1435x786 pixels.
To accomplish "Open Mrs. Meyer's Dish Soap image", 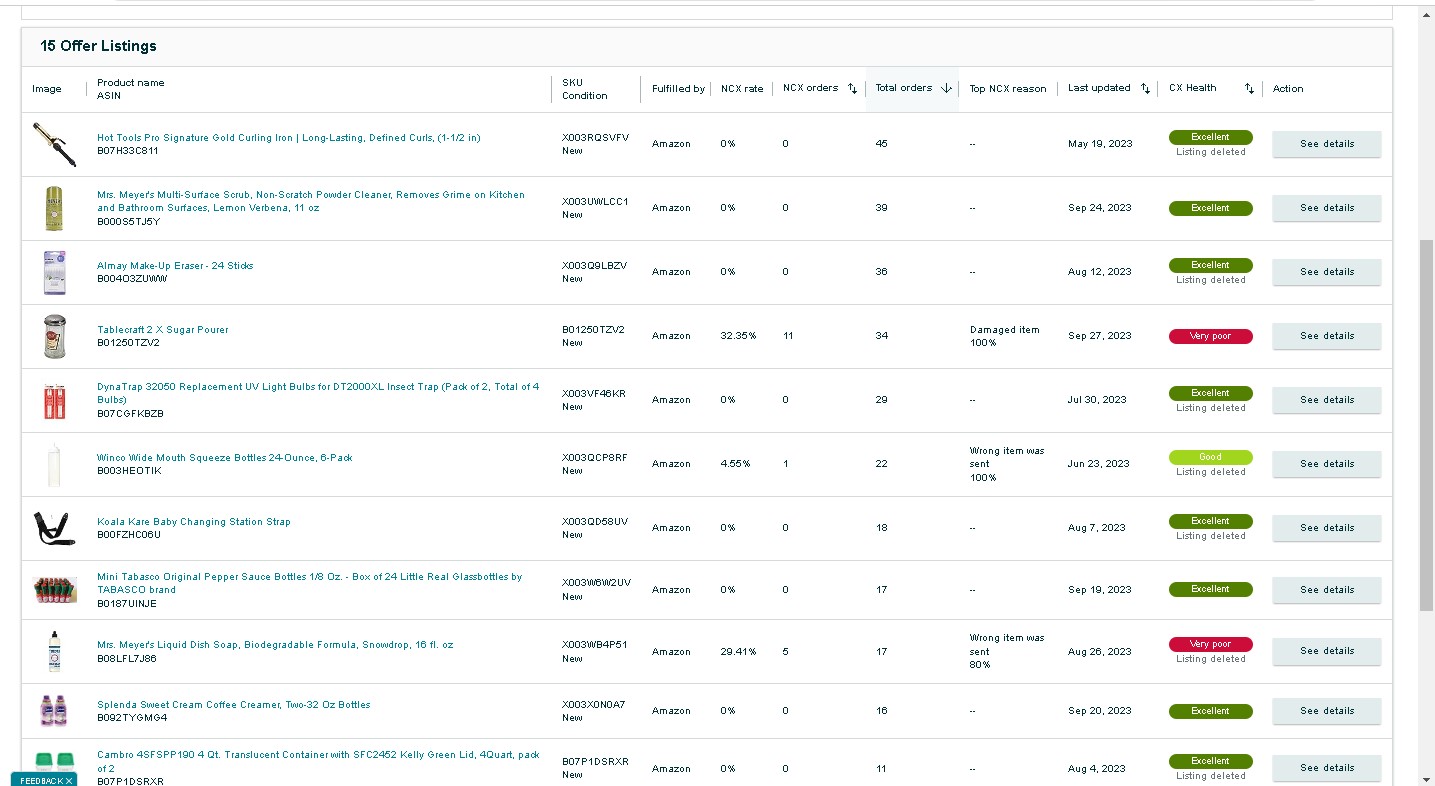I will pyautogui.click(x=54, y=651).
